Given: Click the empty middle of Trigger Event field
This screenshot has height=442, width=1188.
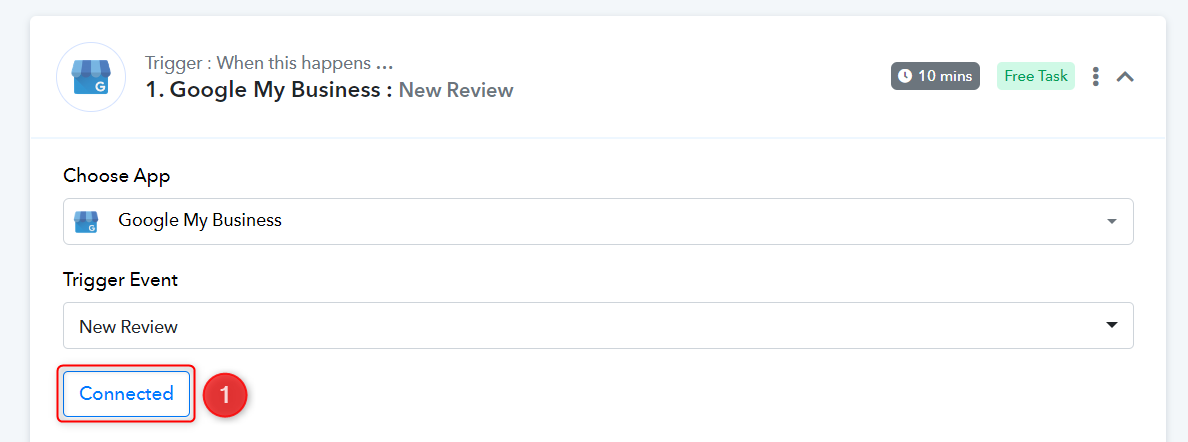Looking at the screenshot, I should 599,325.
